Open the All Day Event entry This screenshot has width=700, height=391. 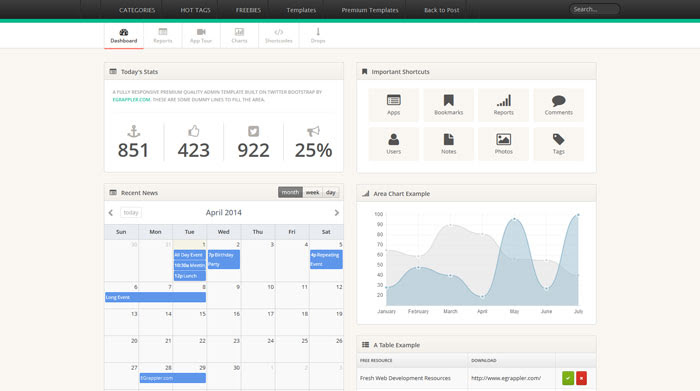coord(190,255)
